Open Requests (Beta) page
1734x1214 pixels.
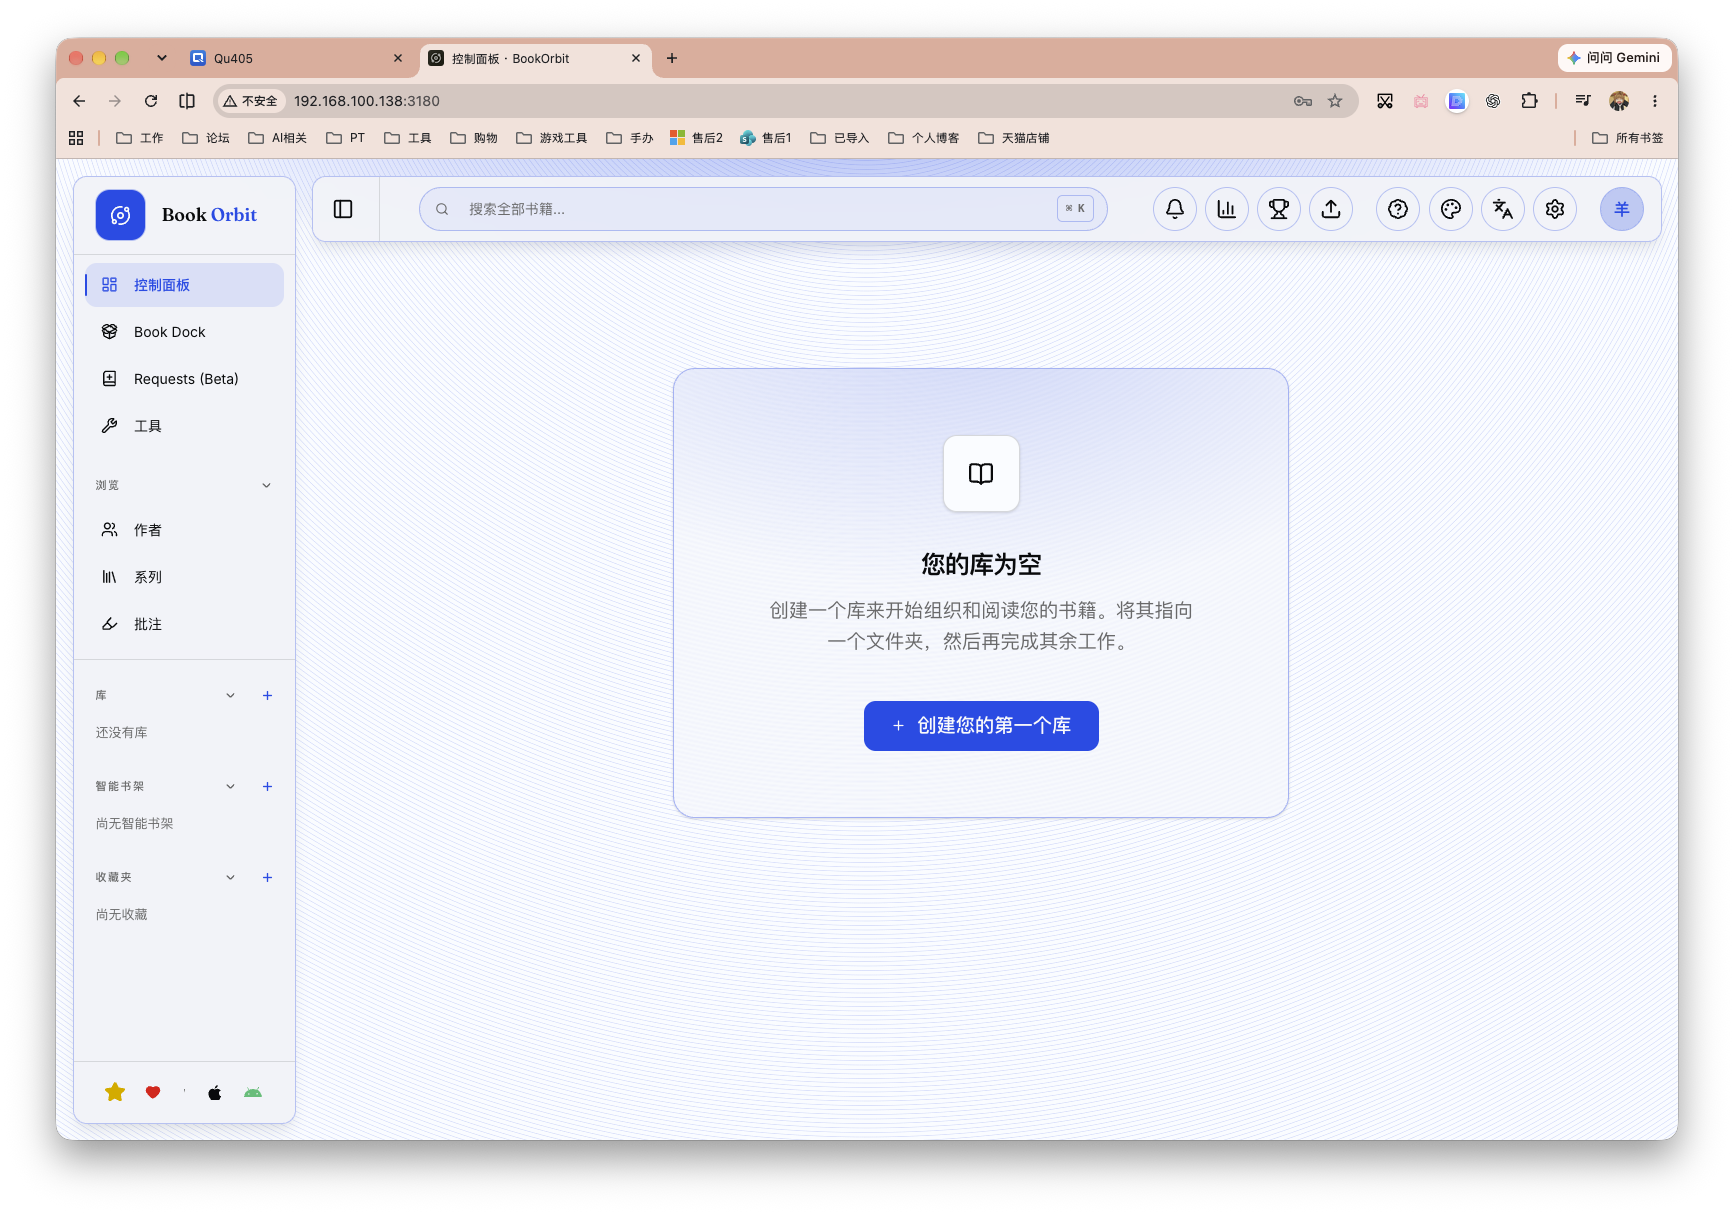[x=185, y=379]
